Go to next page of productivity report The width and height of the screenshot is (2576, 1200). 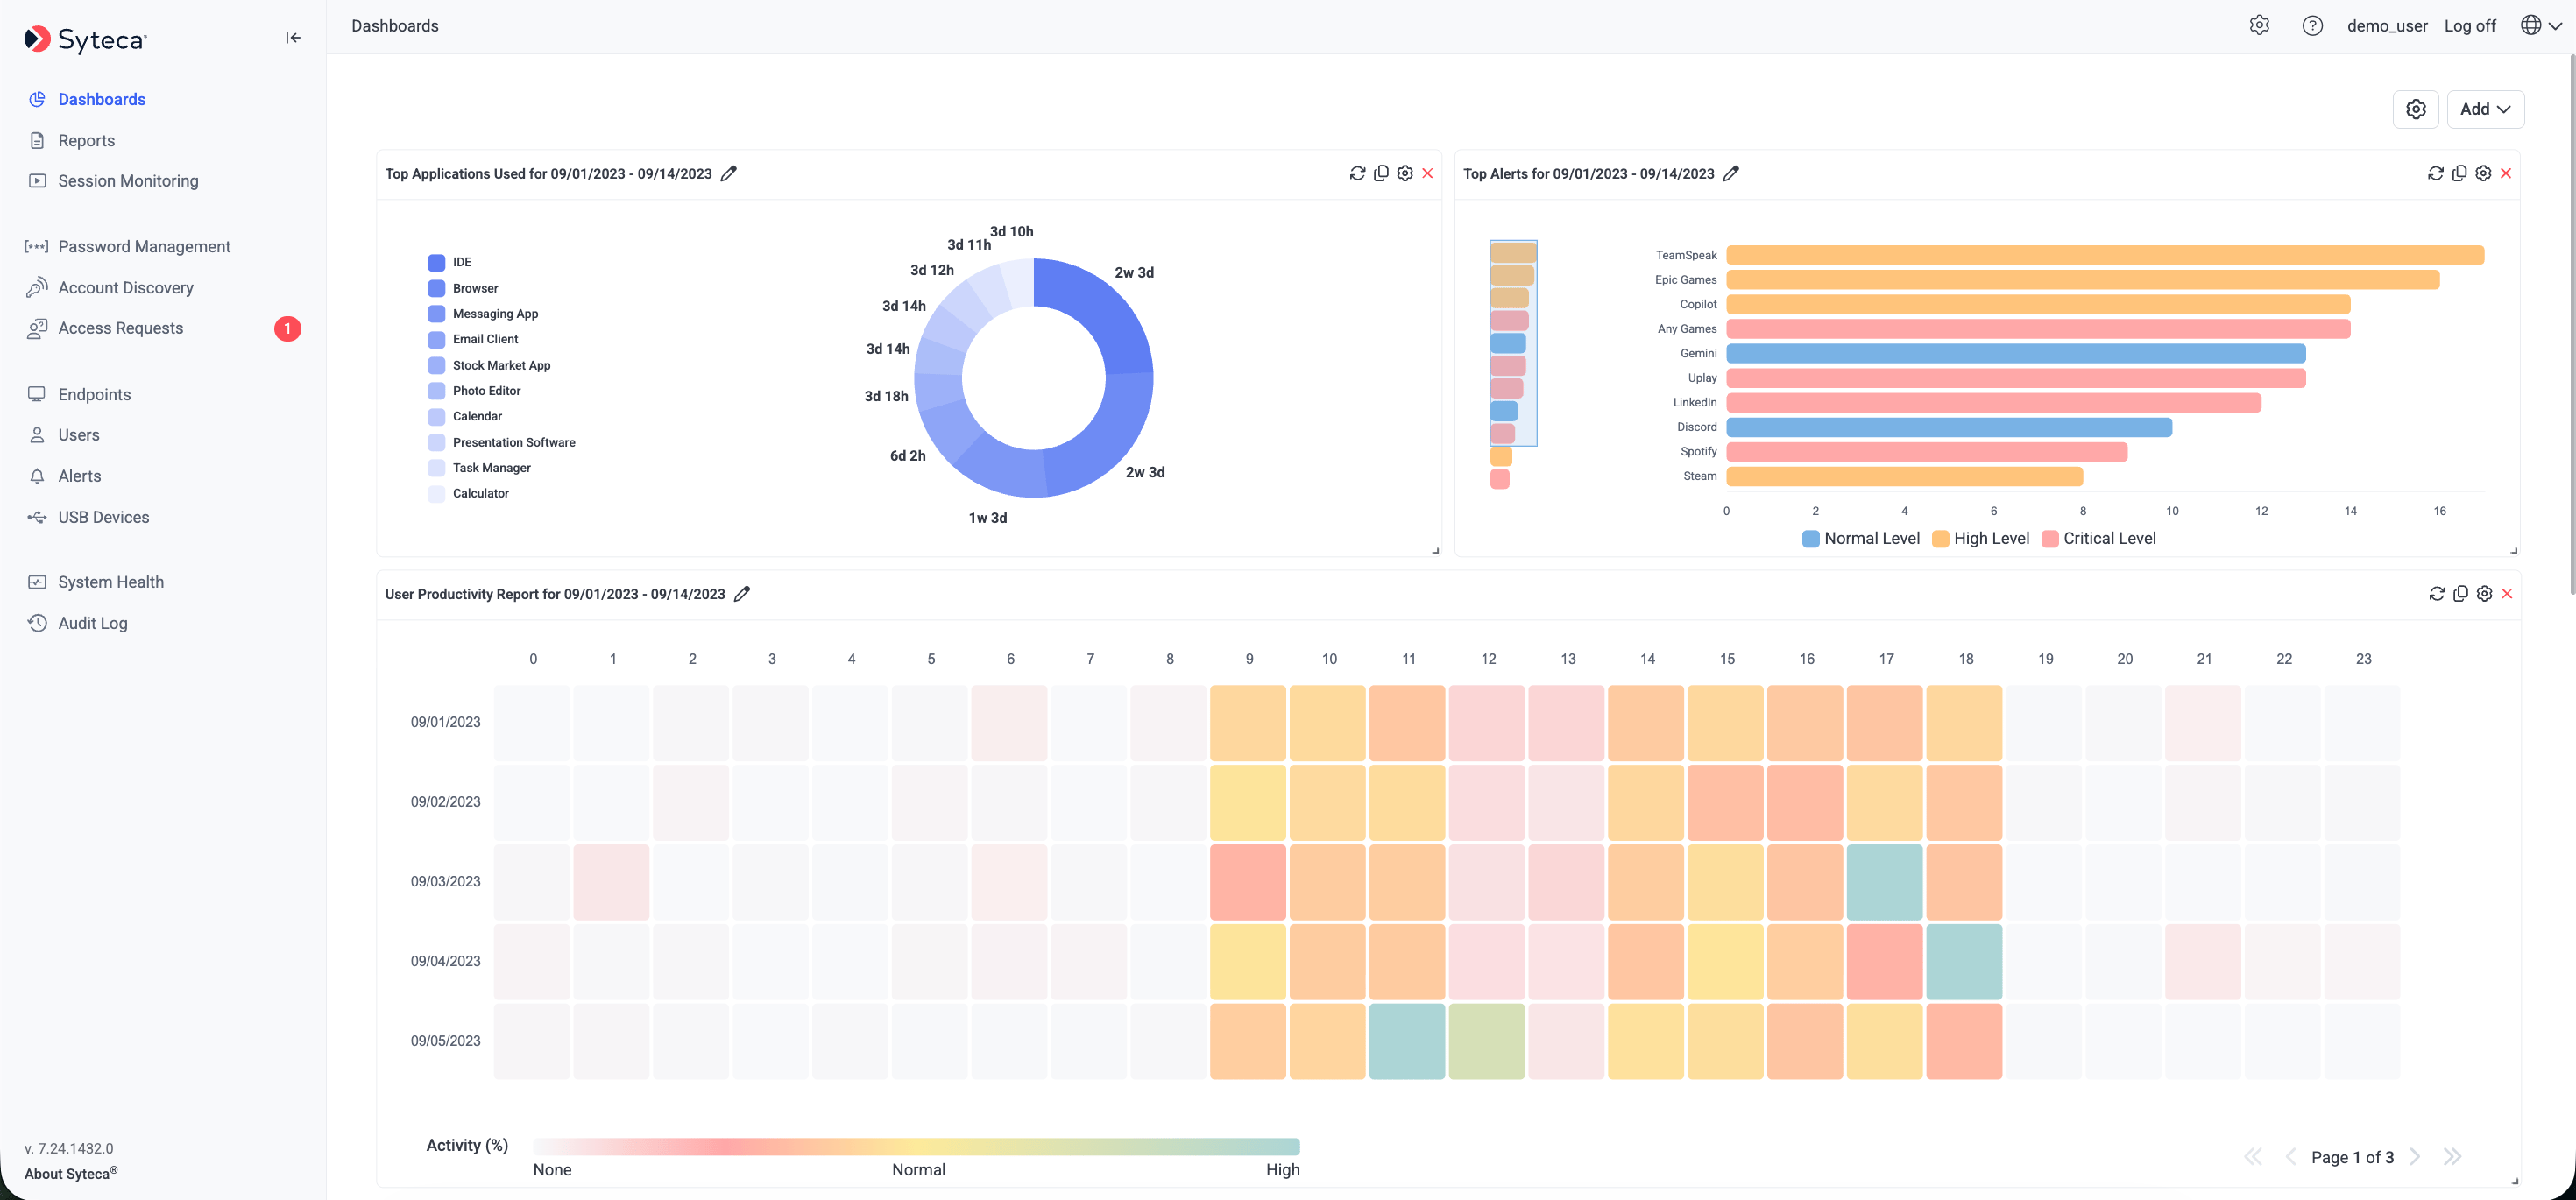coord(2415,1157)
